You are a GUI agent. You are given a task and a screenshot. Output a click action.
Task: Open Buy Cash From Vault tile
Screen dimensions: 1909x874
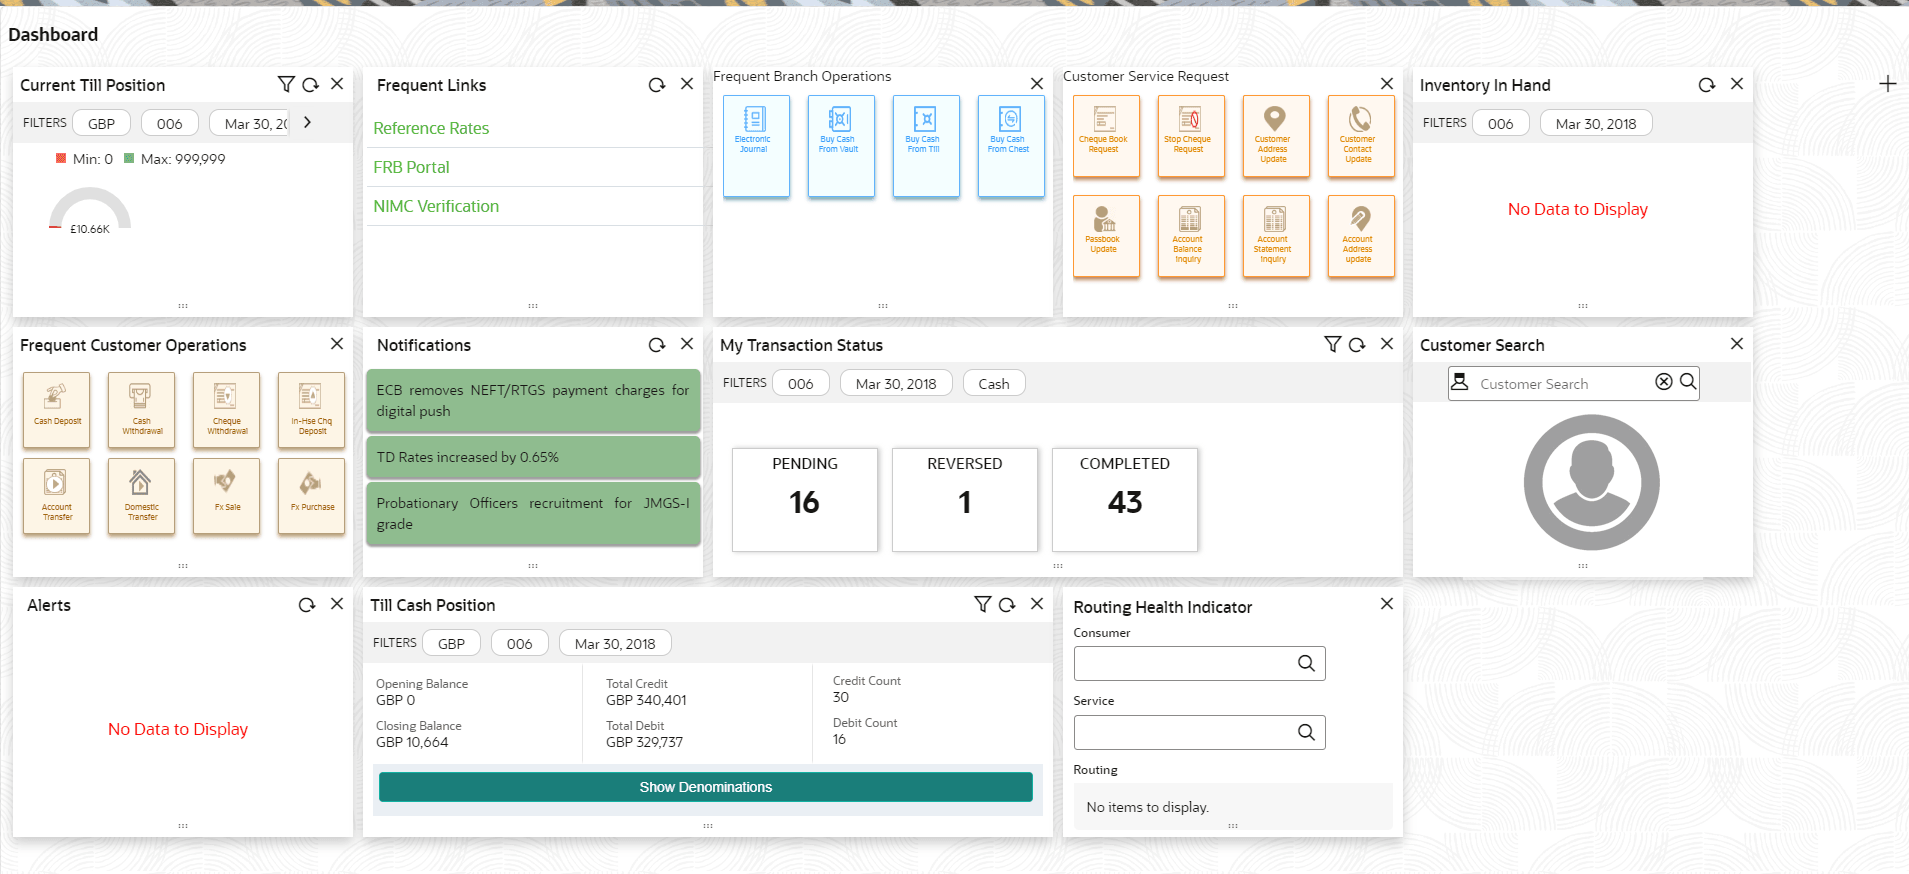840,146
